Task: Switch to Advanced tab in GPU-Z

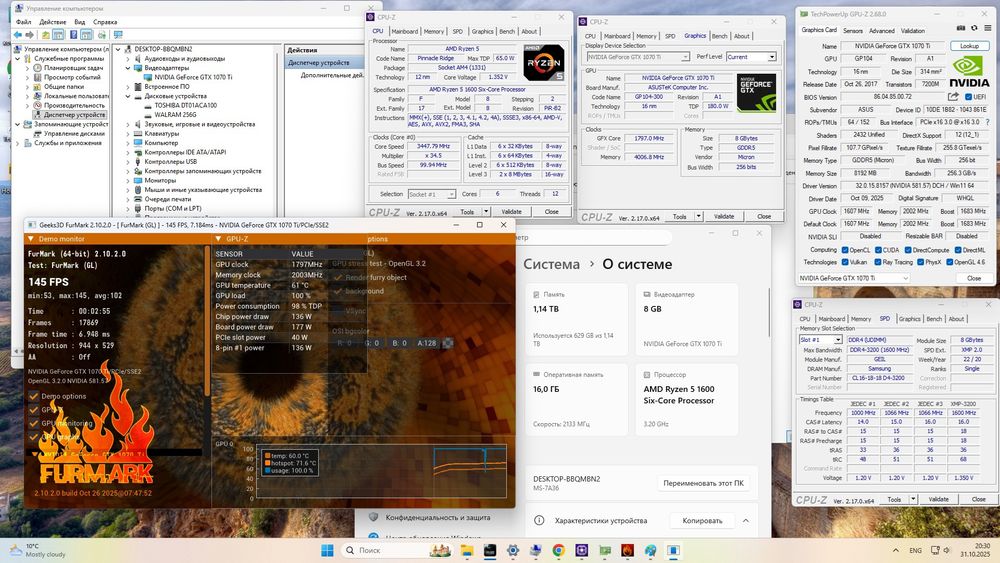Action: click(881, 31)
